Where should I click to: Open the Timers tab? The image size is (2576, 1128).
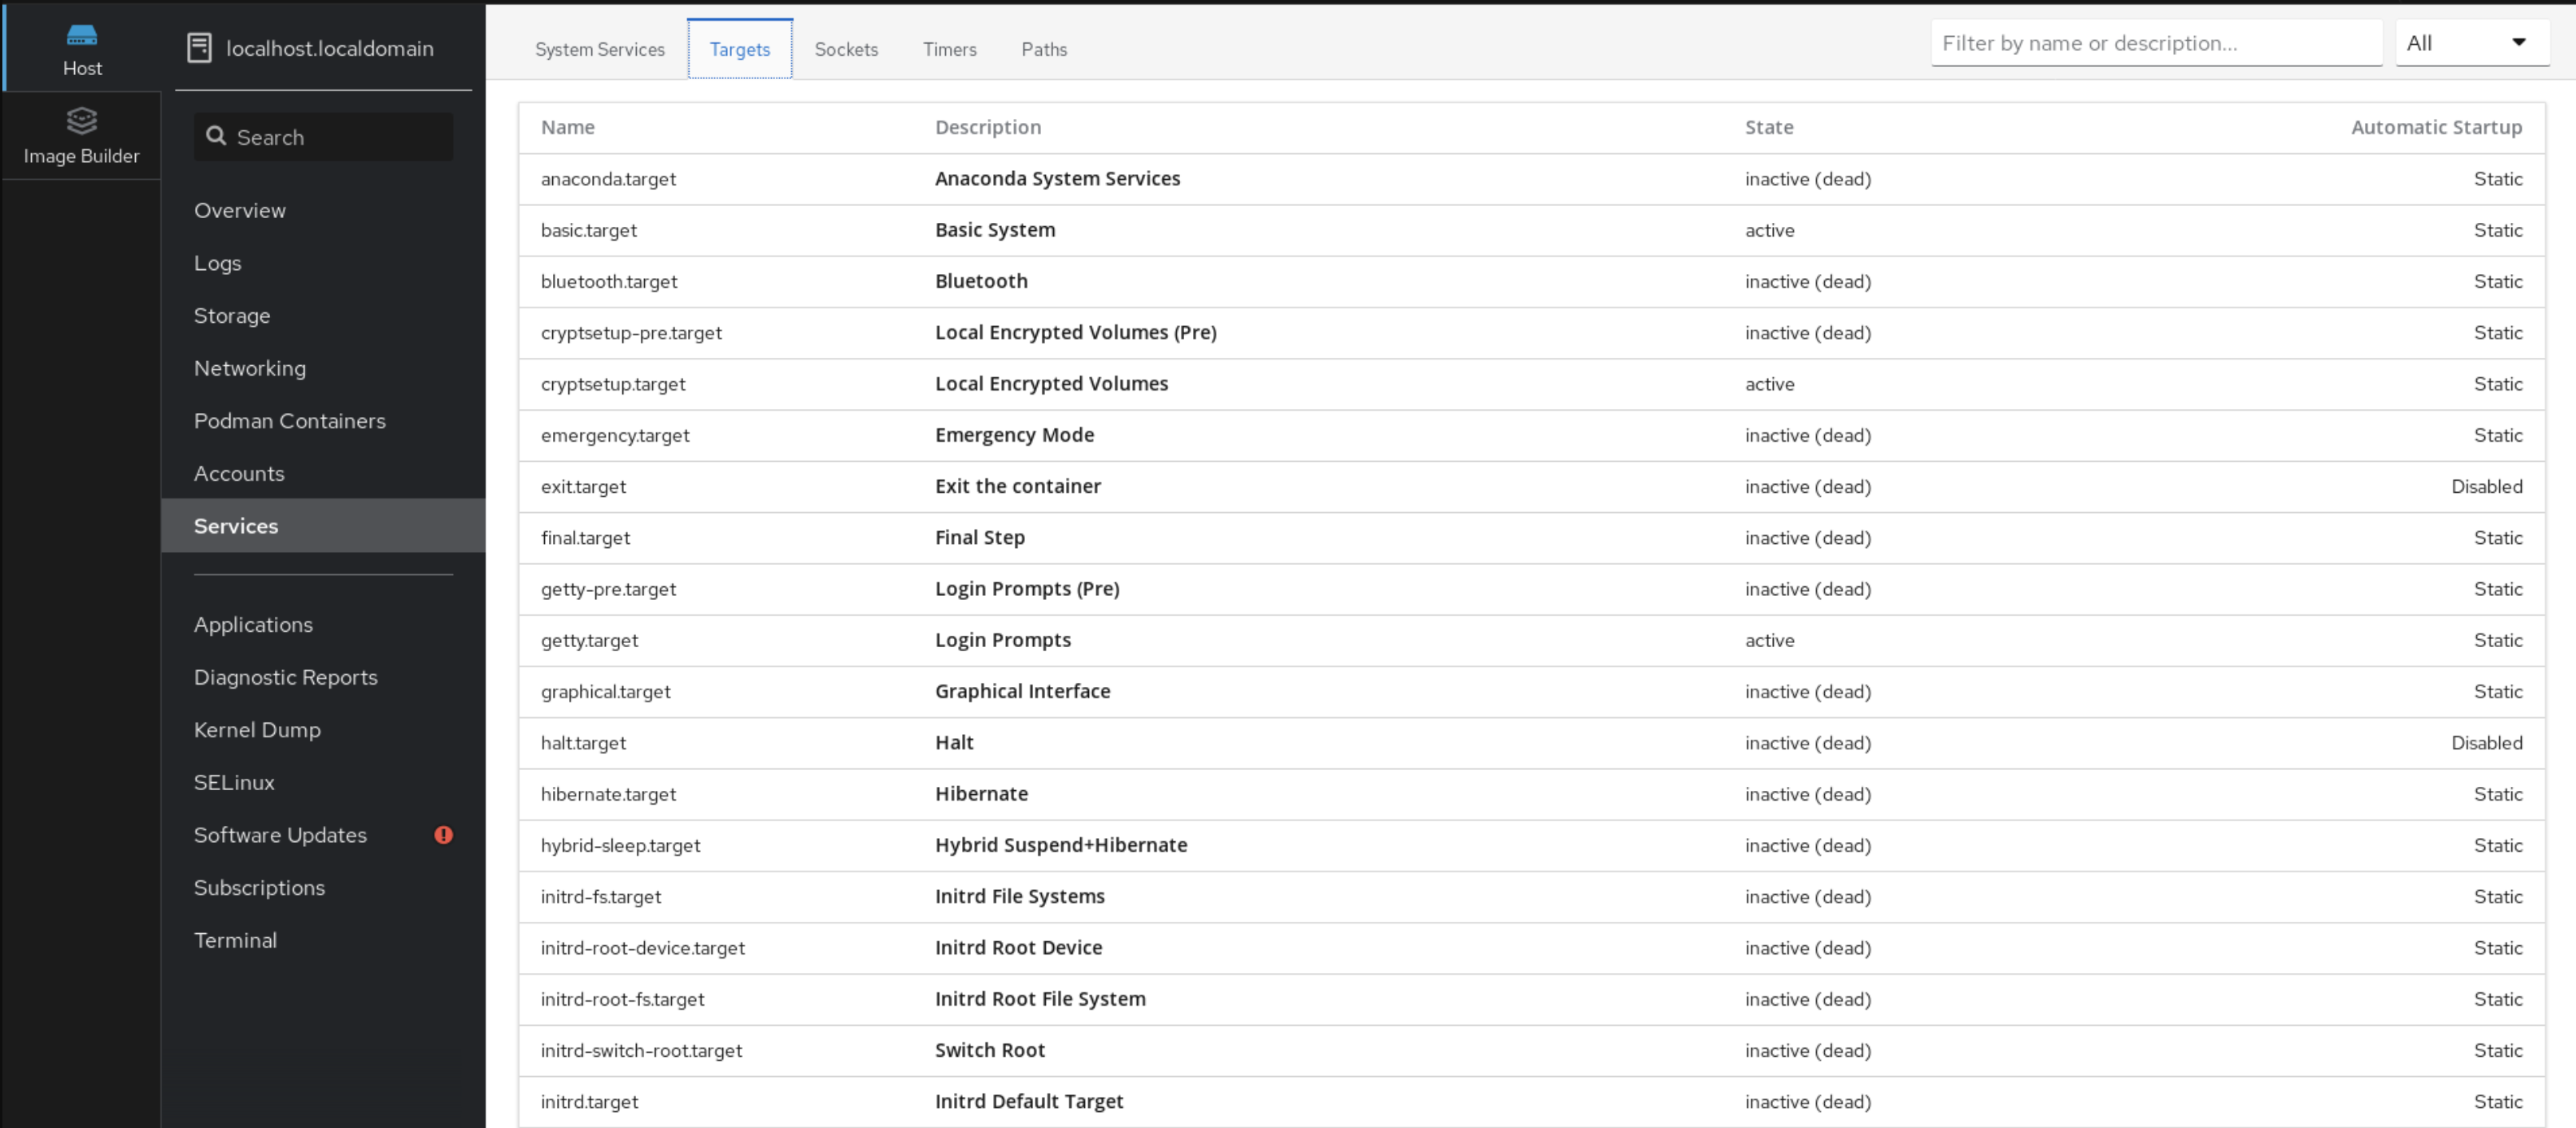pyautogui.click(x=948, y=49)
